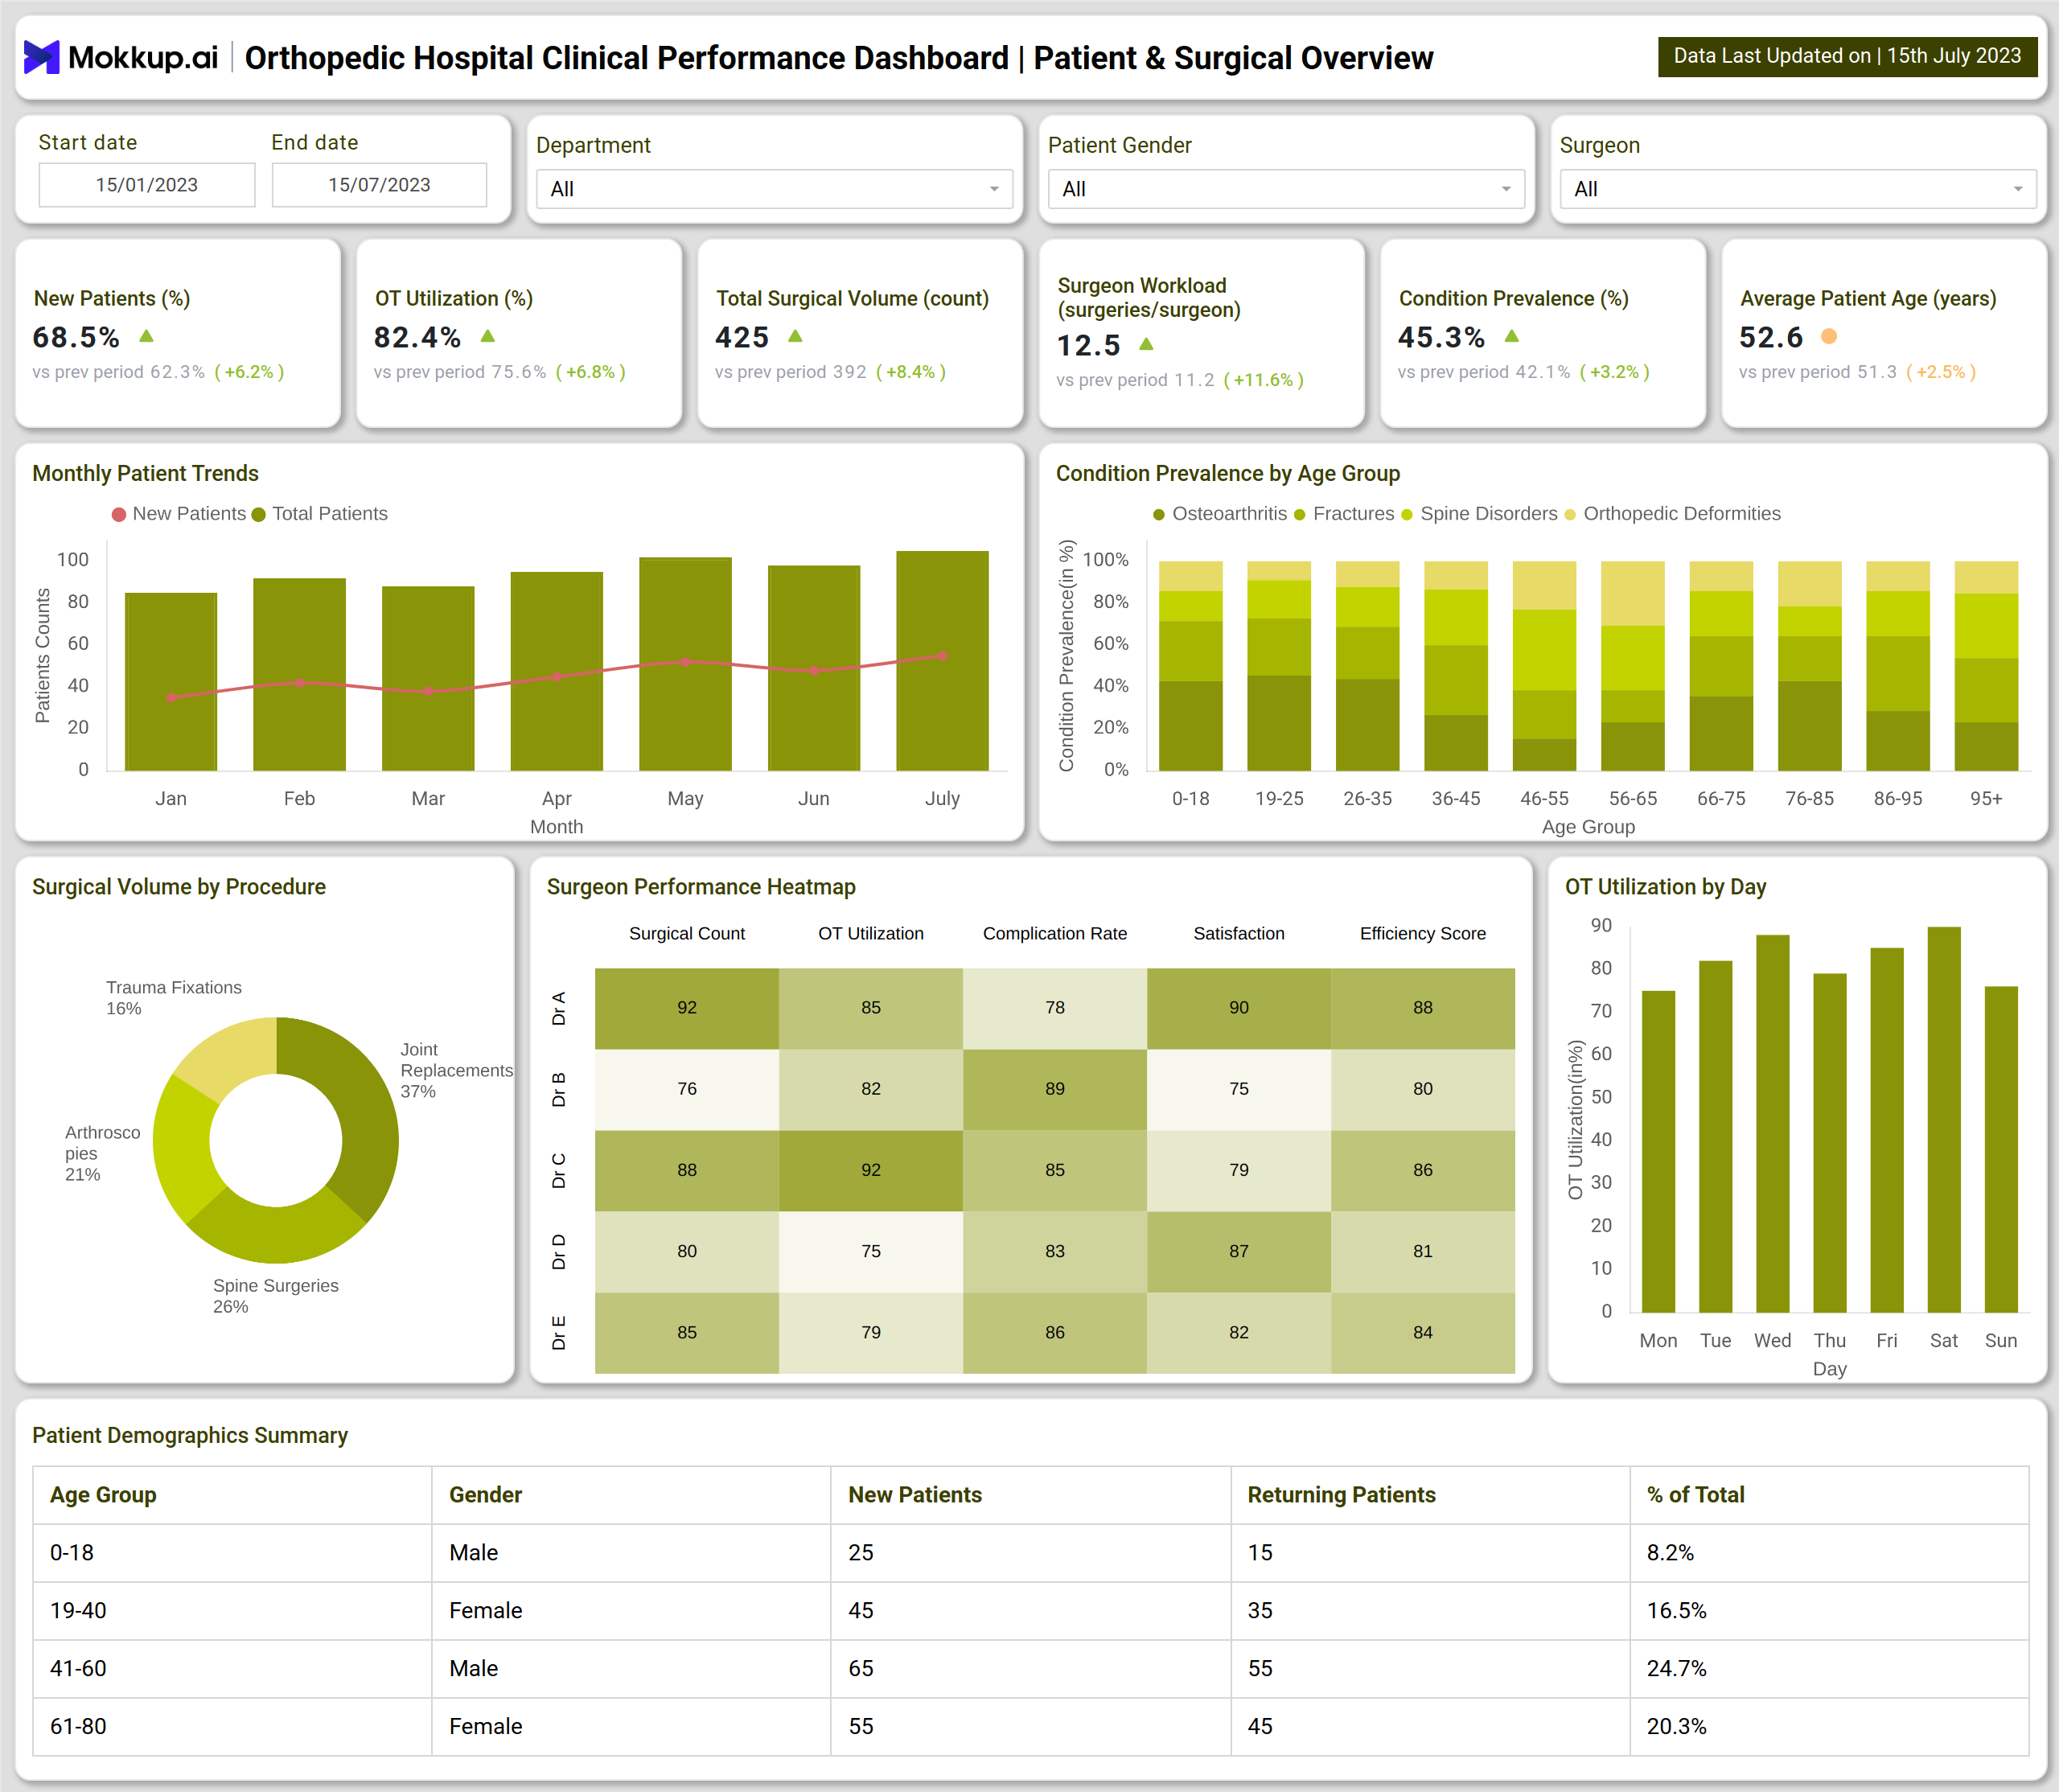
Task: Click the OT Utilization up-trend triangle icon
Action: [488, 336]
